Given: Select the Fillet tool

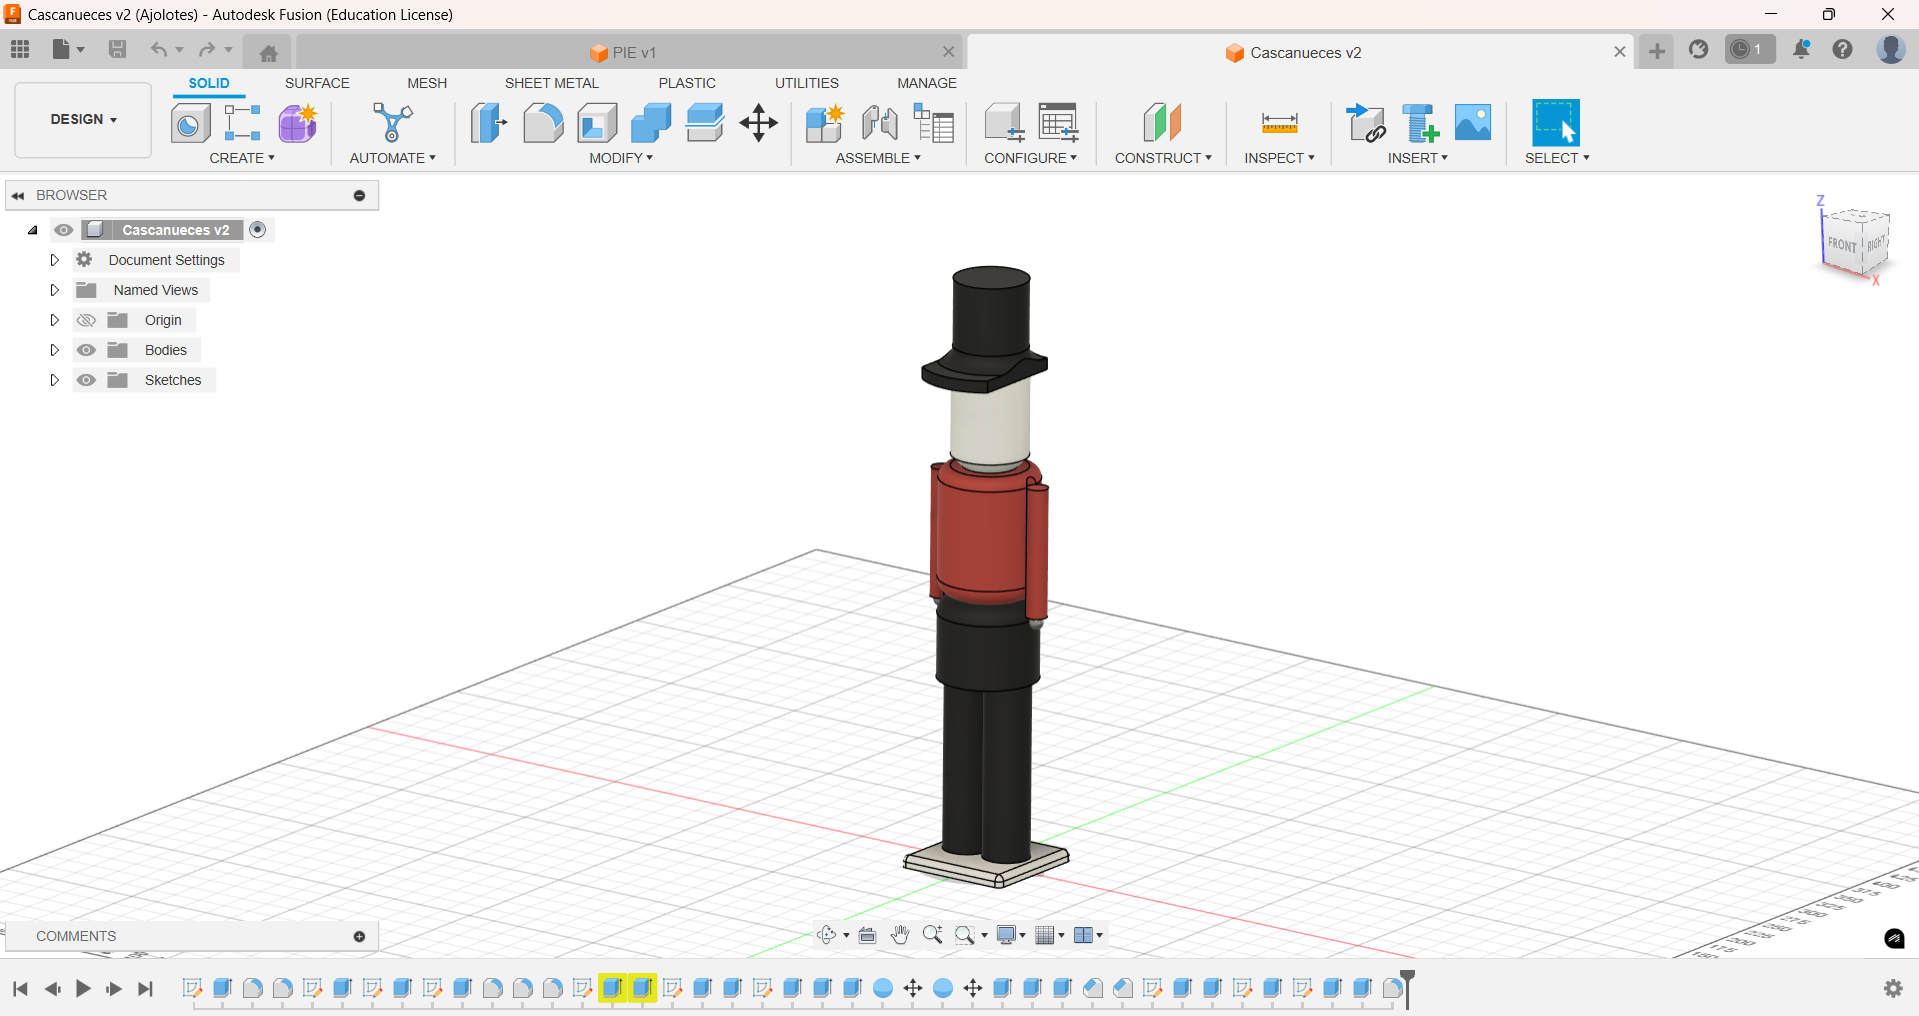Looking at the screenshot, I should point(543,124).
